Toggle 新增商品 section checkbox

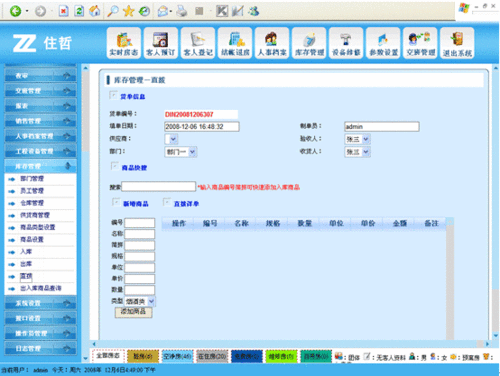click(116, 202)
